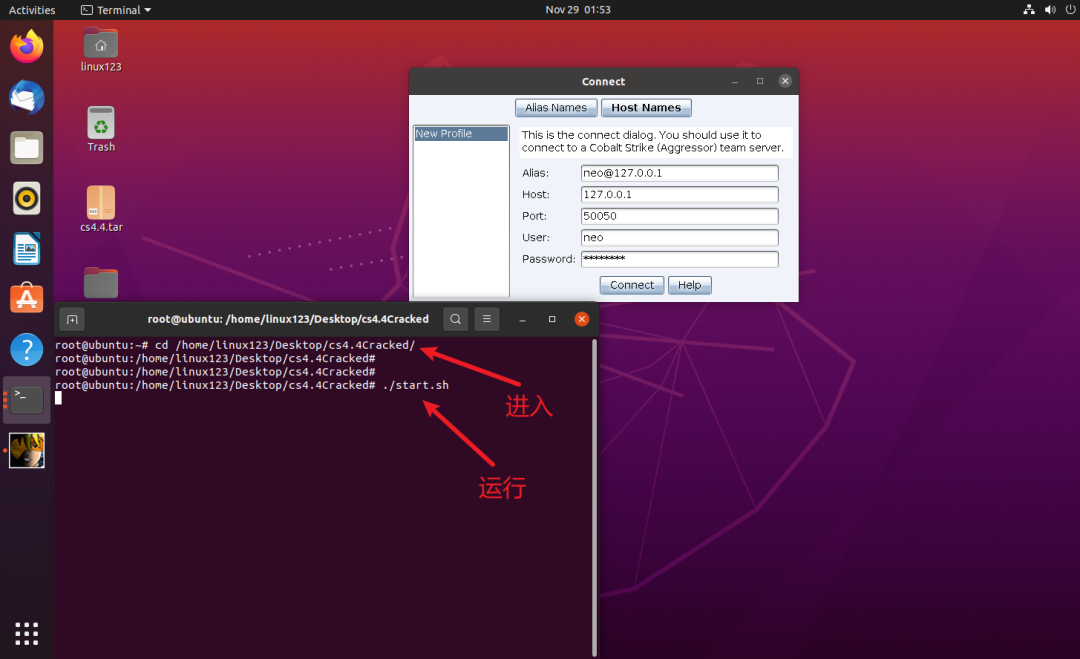This screenshot has height=659, width=1080.
Task: Launch LibreOffice Writer from the dock
Action: (26, 249)
